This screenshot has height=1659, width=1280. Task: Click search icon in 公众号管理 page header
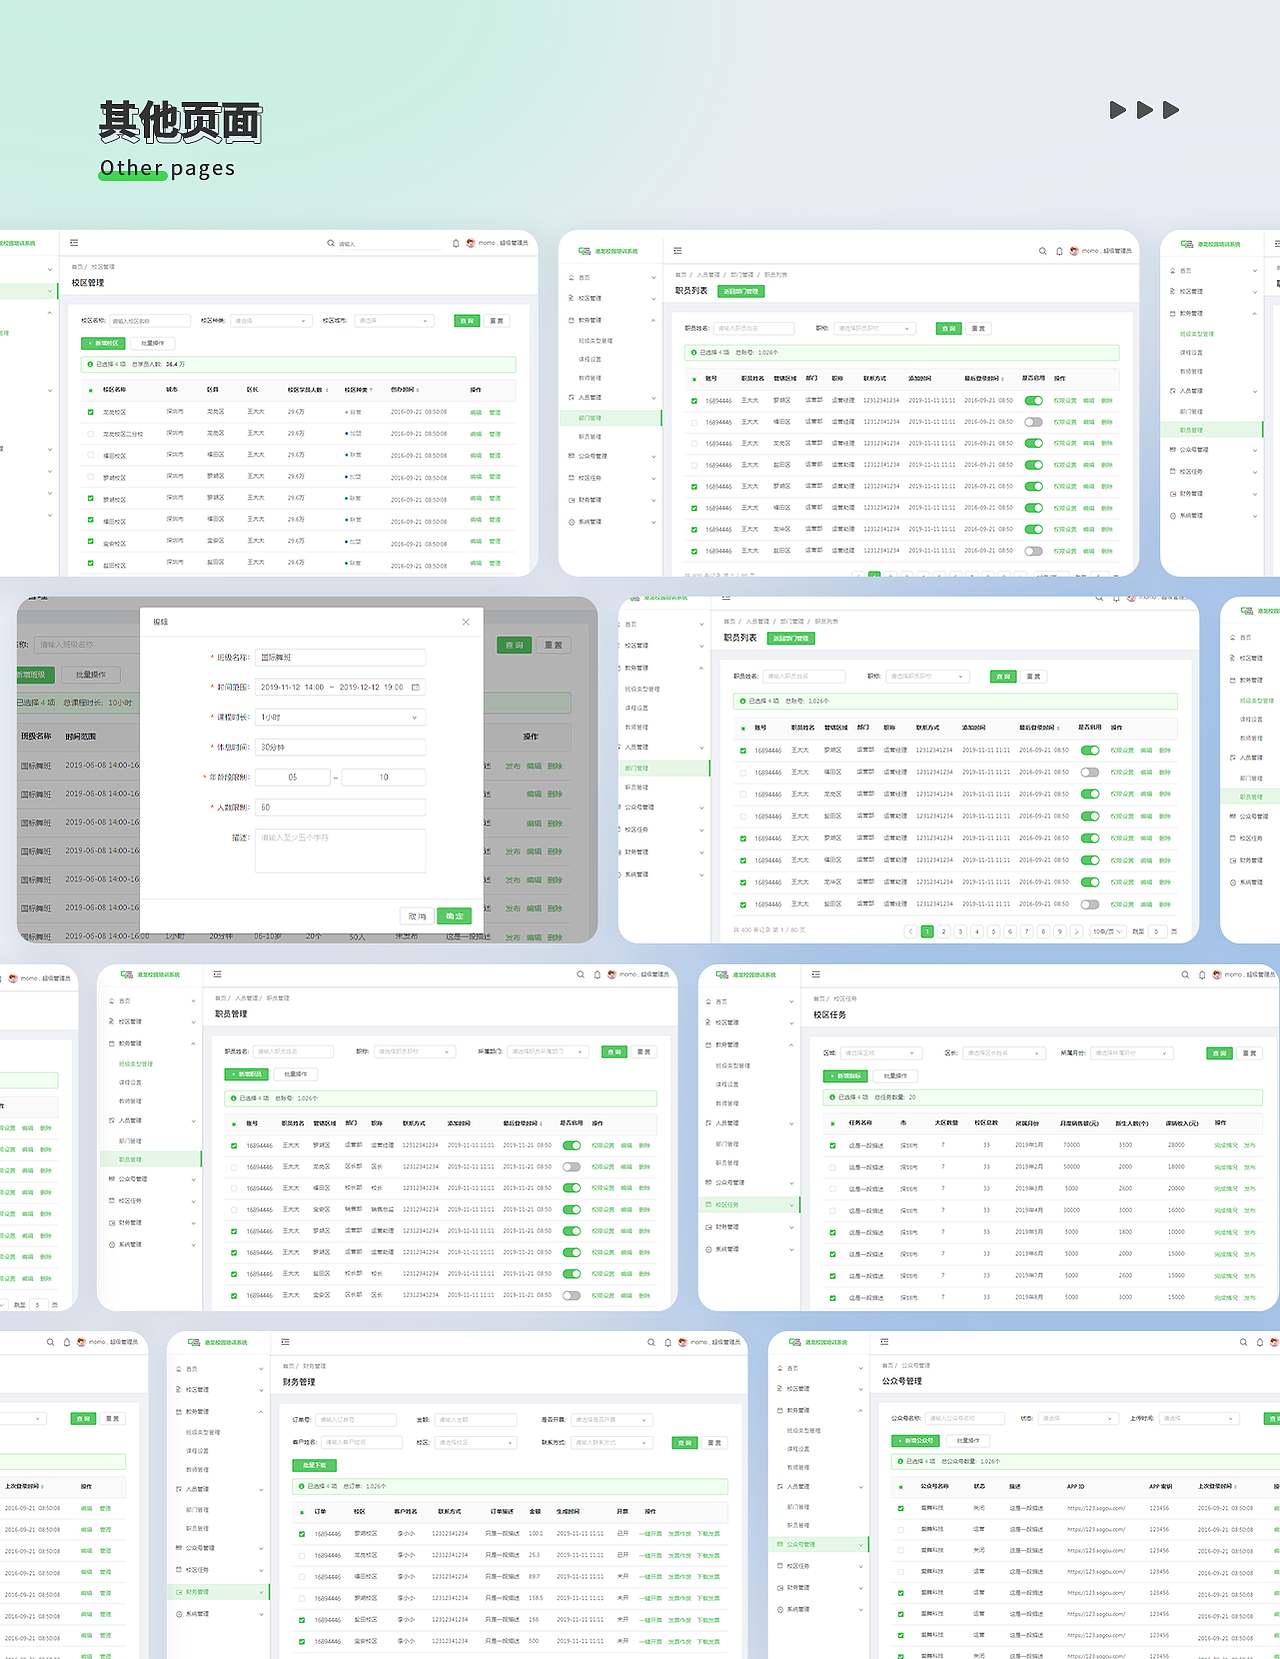click(1244, 1342)
